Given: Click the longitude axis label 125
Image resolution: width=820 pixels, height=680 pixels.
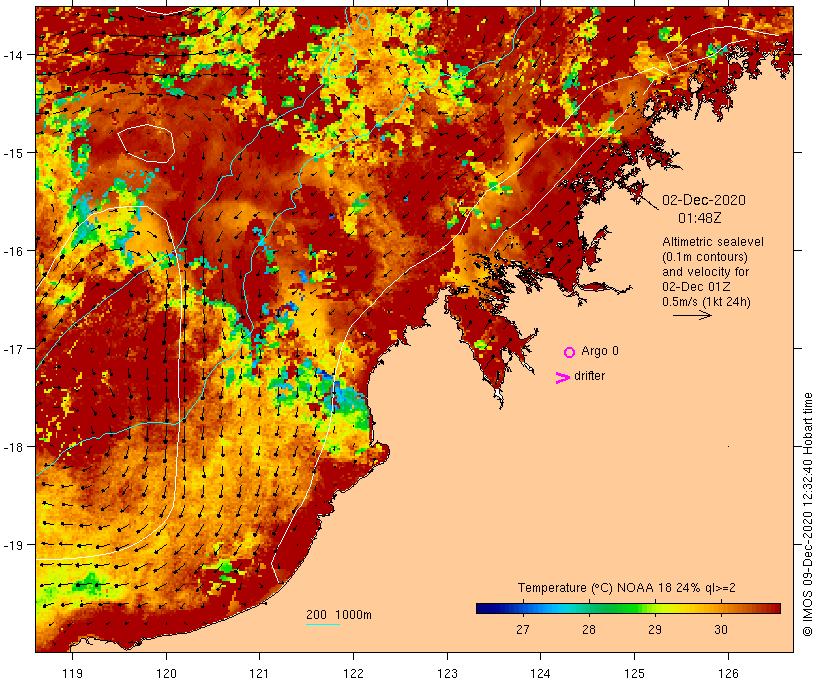Looking at the screenshot, I should pos(634,673).
